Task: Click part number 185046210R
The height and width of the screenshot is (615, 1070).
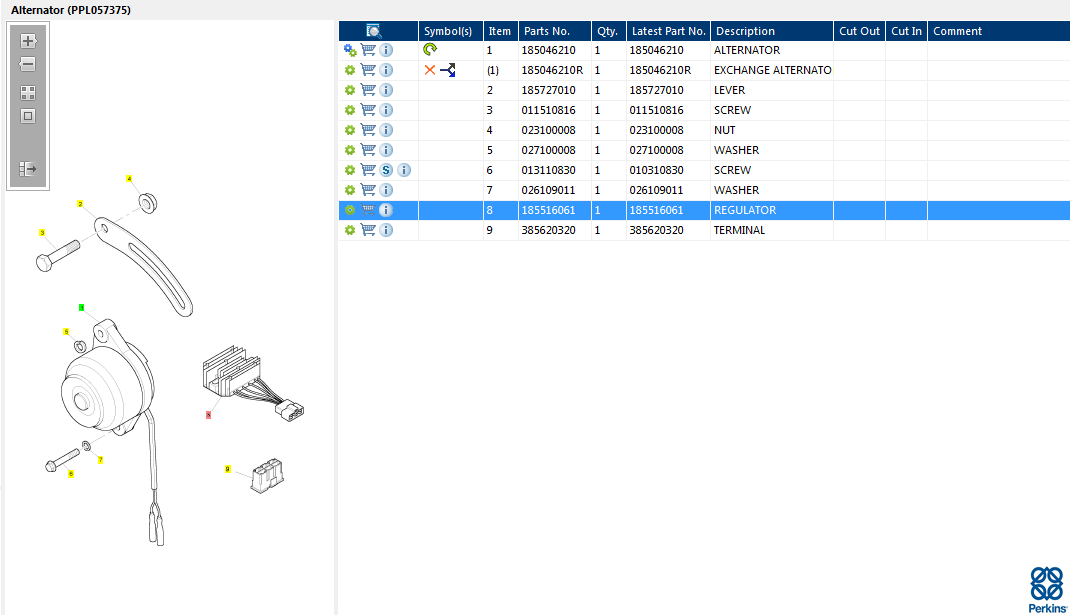Action: 552,70
